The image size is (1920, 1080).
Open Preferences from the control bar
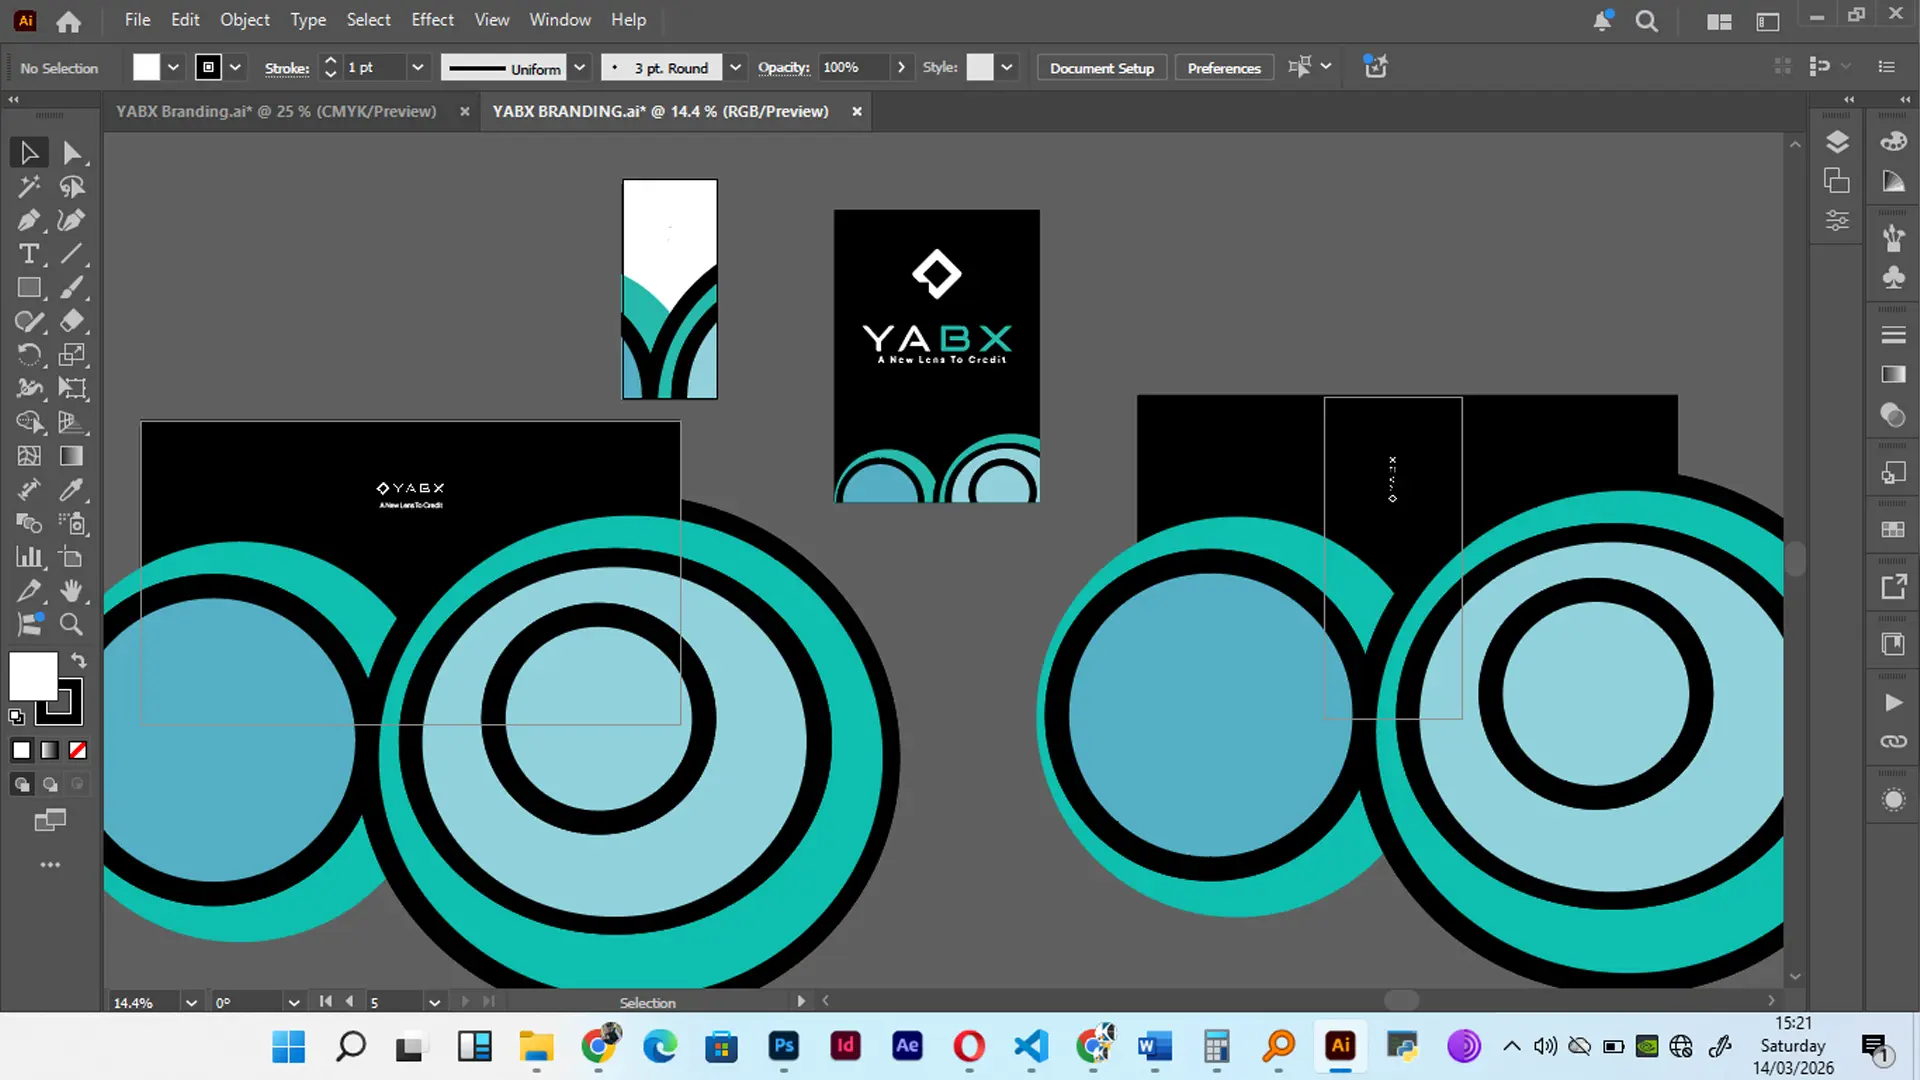[1223, 67]
